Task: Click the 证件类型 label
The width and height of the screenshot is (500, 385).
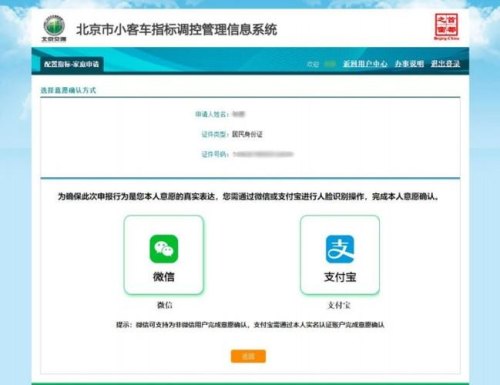Action: click(x=215, y=134)
